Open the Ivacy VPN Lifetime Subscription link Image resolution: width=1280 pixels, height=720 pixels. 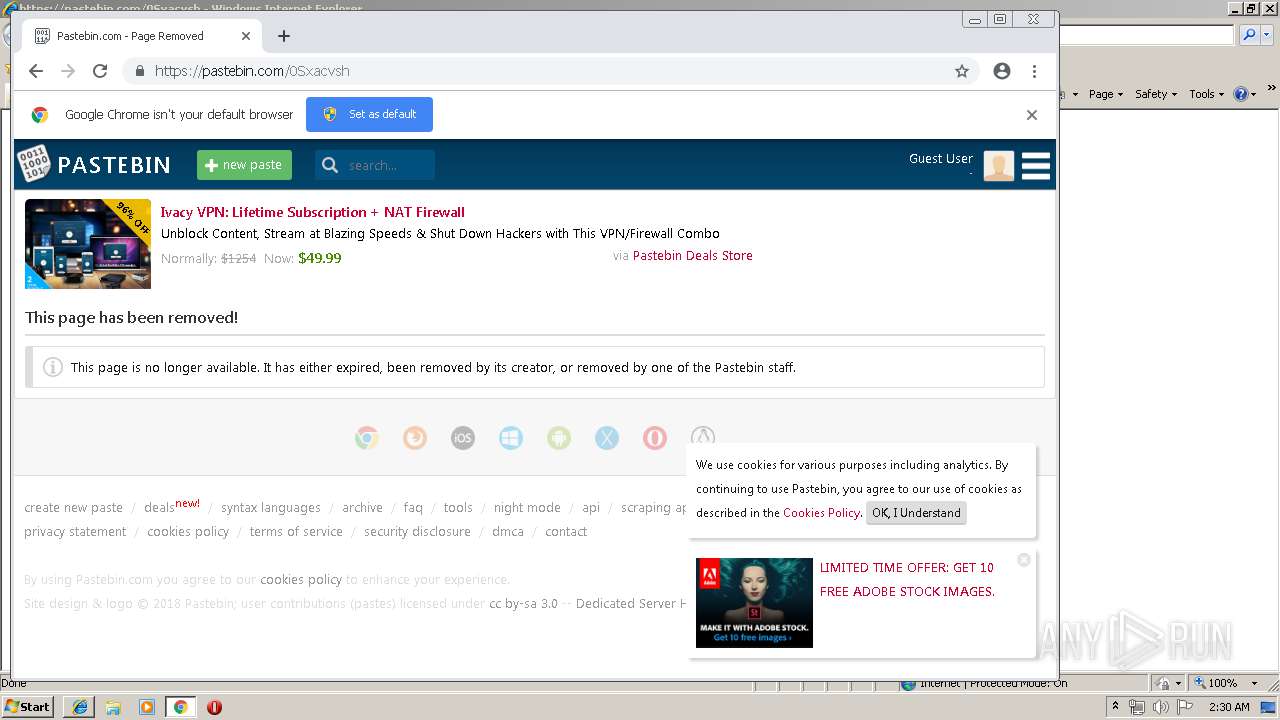click(x=313, y=212)
